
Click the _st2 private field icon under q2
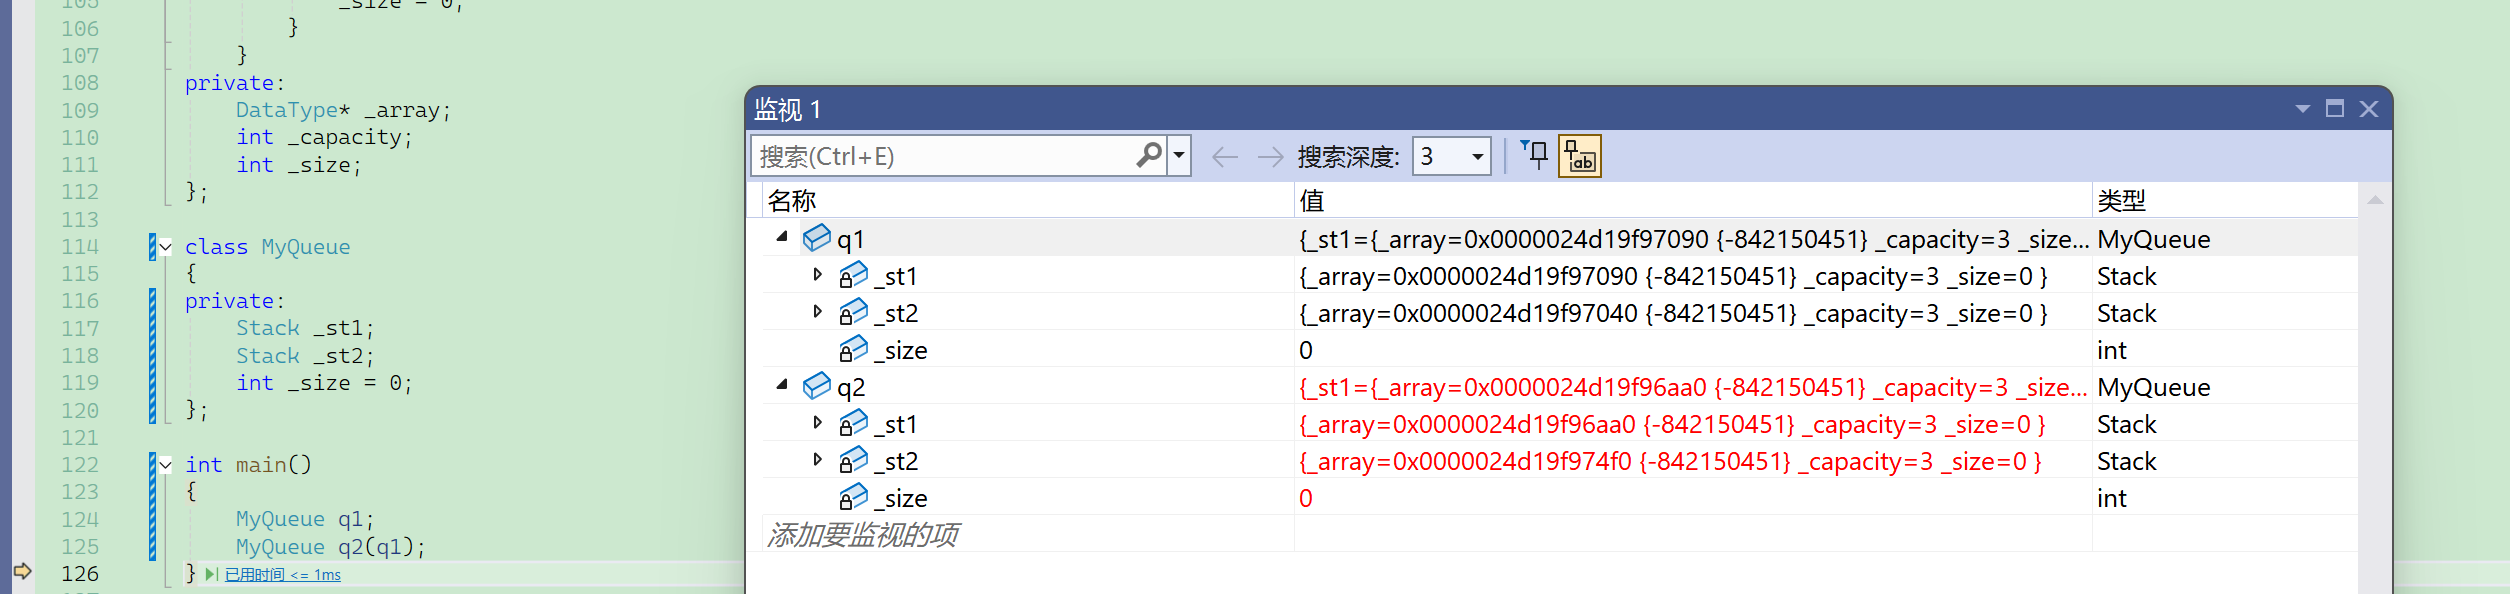click(x=853, y=460)
